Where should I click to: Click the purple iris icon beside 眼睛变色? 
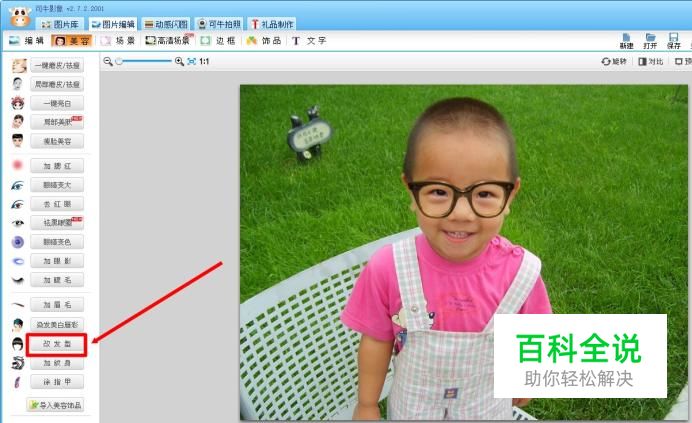18,242
